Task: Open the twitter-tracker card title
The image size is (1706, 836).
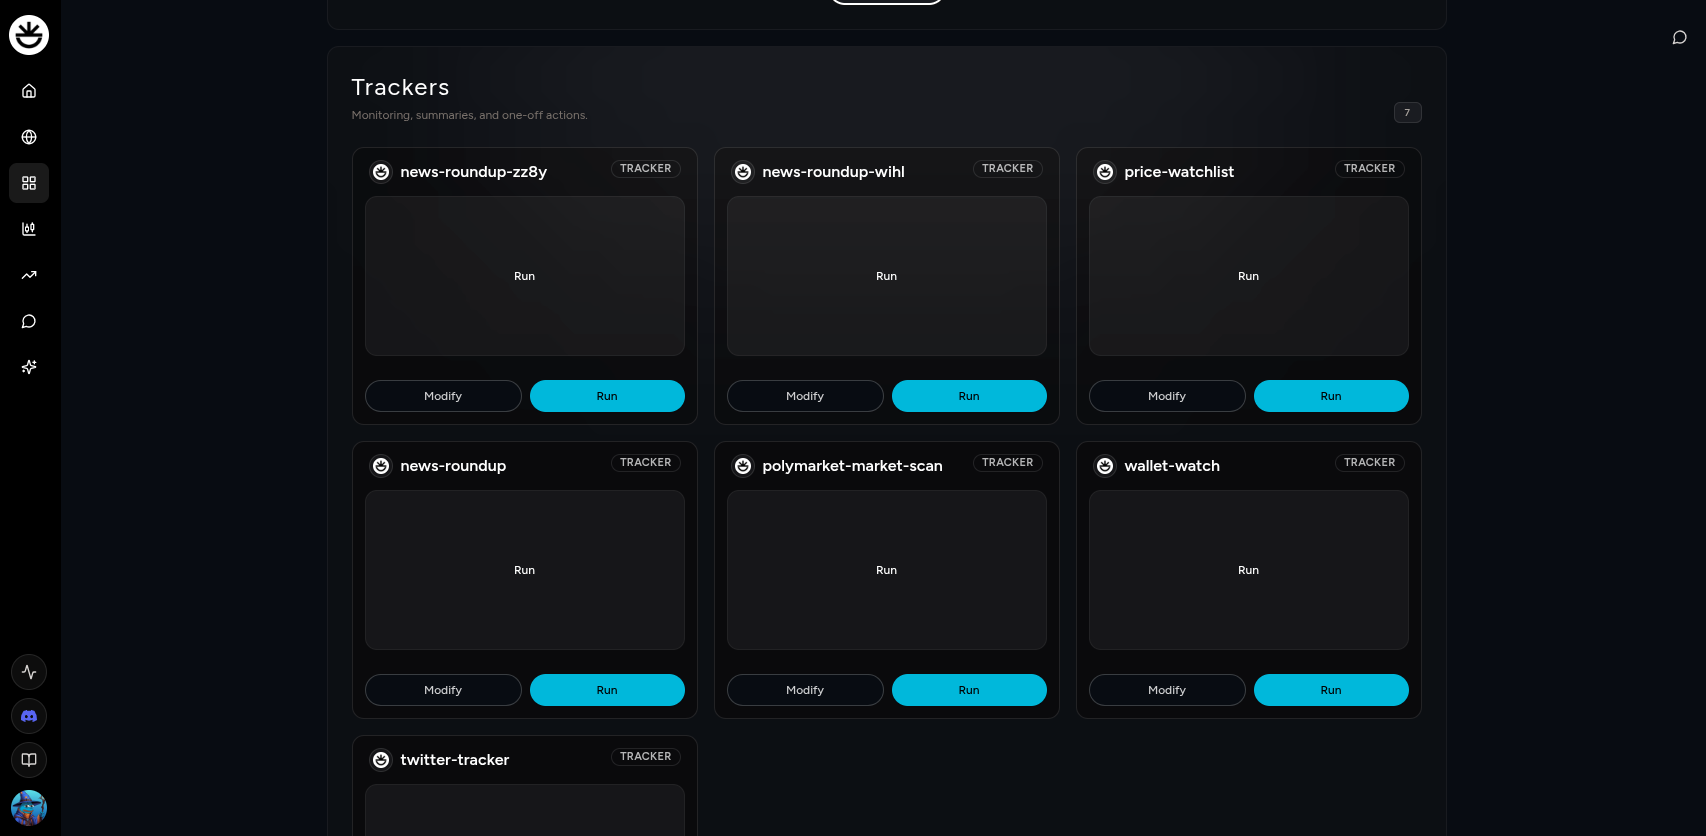Action: point(455,760)
